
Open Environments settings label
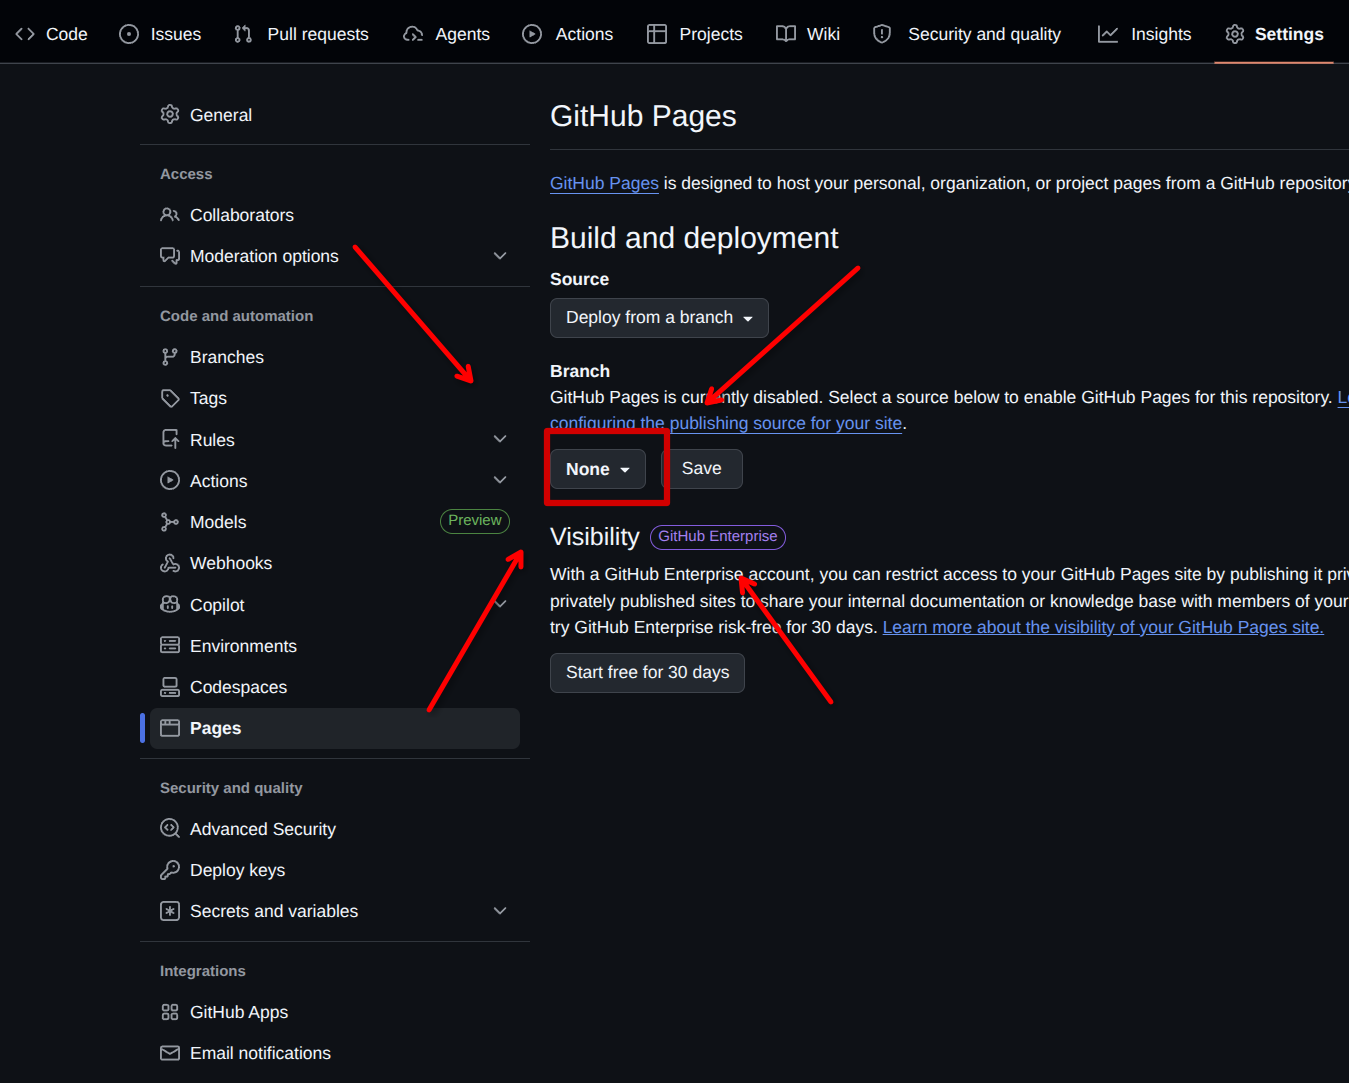tap(243, 646)
